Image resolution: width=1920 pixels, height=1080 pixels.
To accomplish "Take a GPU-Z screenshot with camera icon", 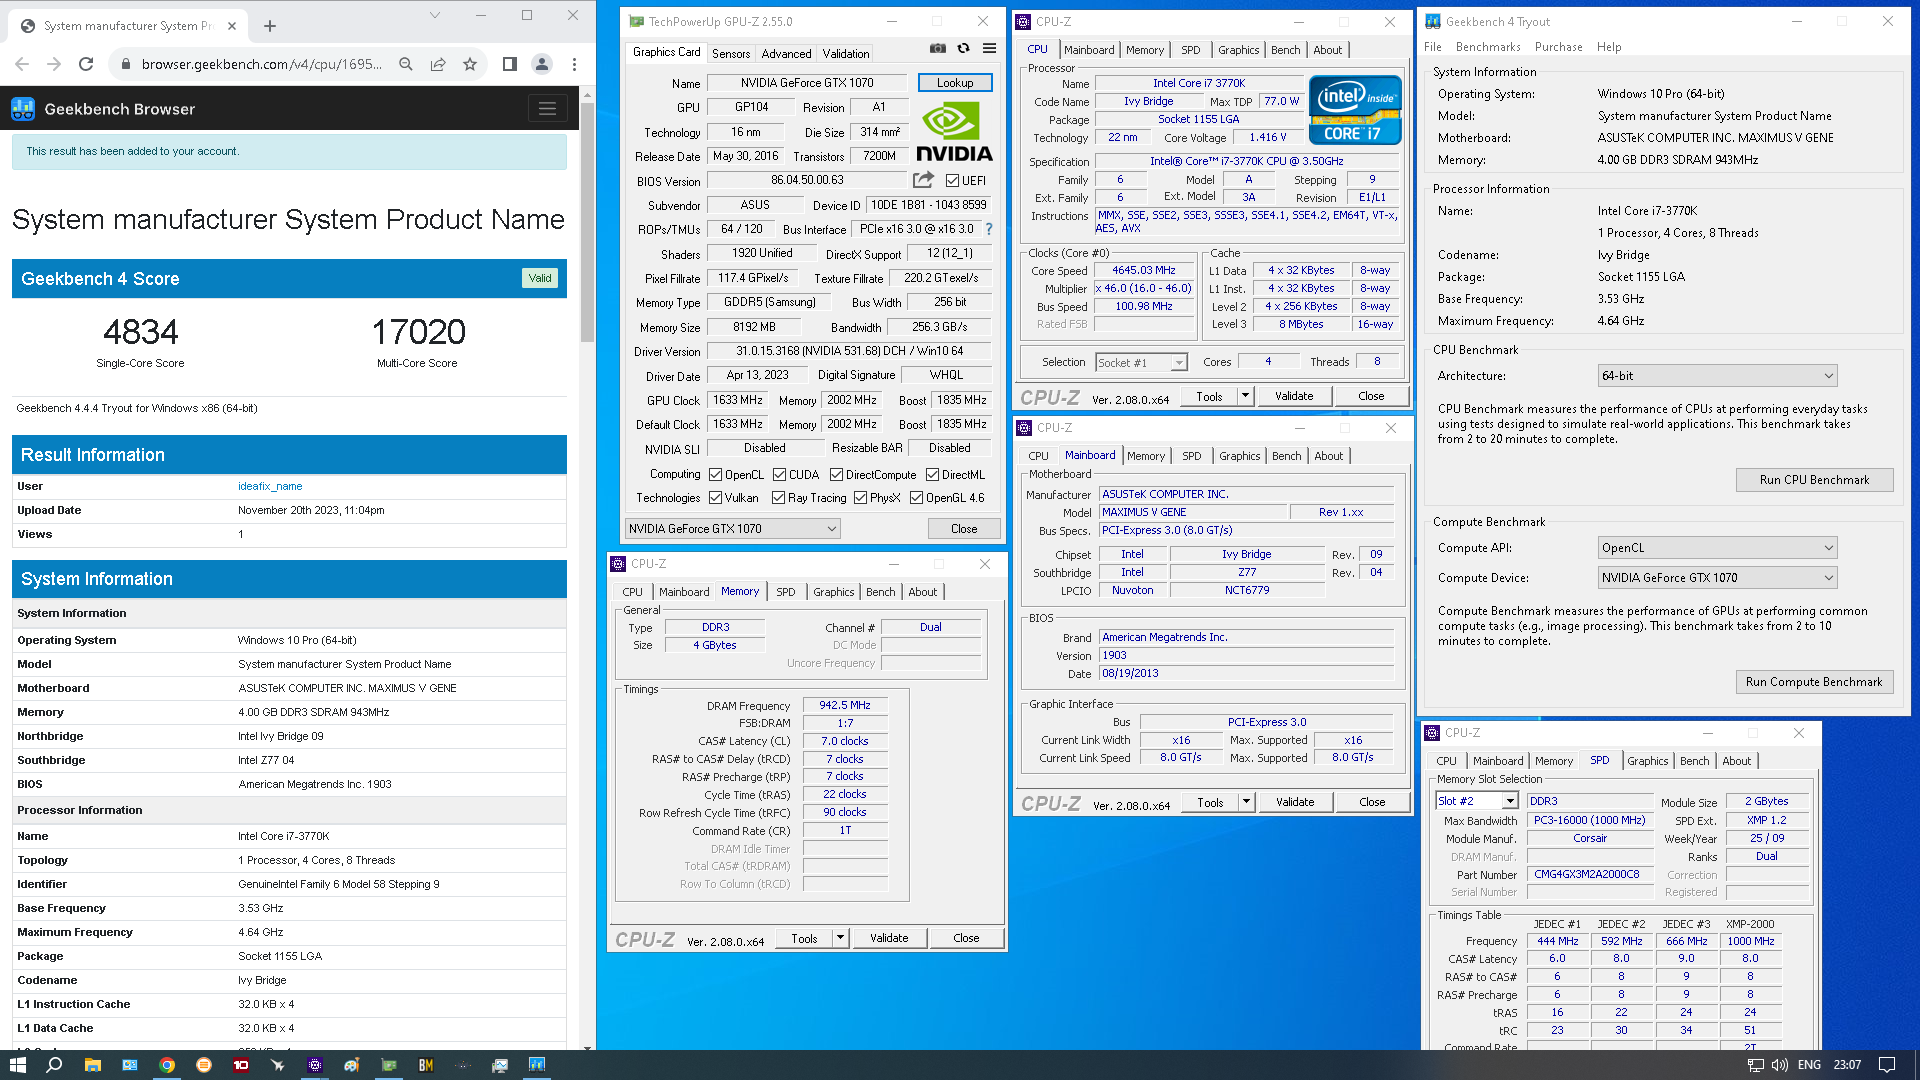I will [937, 48].
